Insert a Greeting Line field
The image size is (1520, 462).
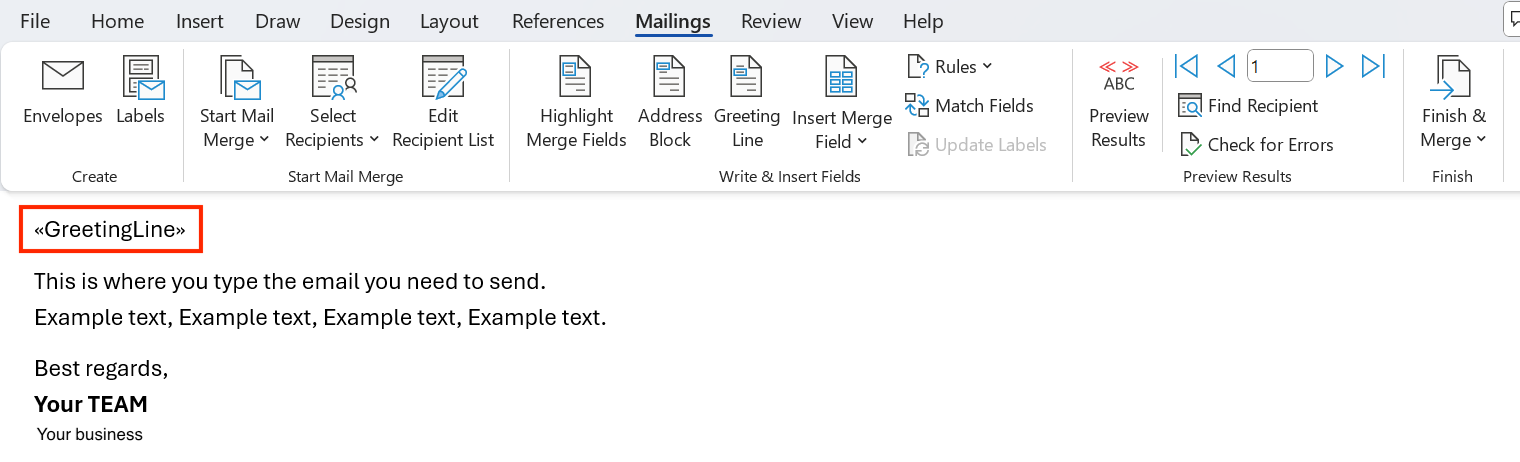(x=747, y=103)
